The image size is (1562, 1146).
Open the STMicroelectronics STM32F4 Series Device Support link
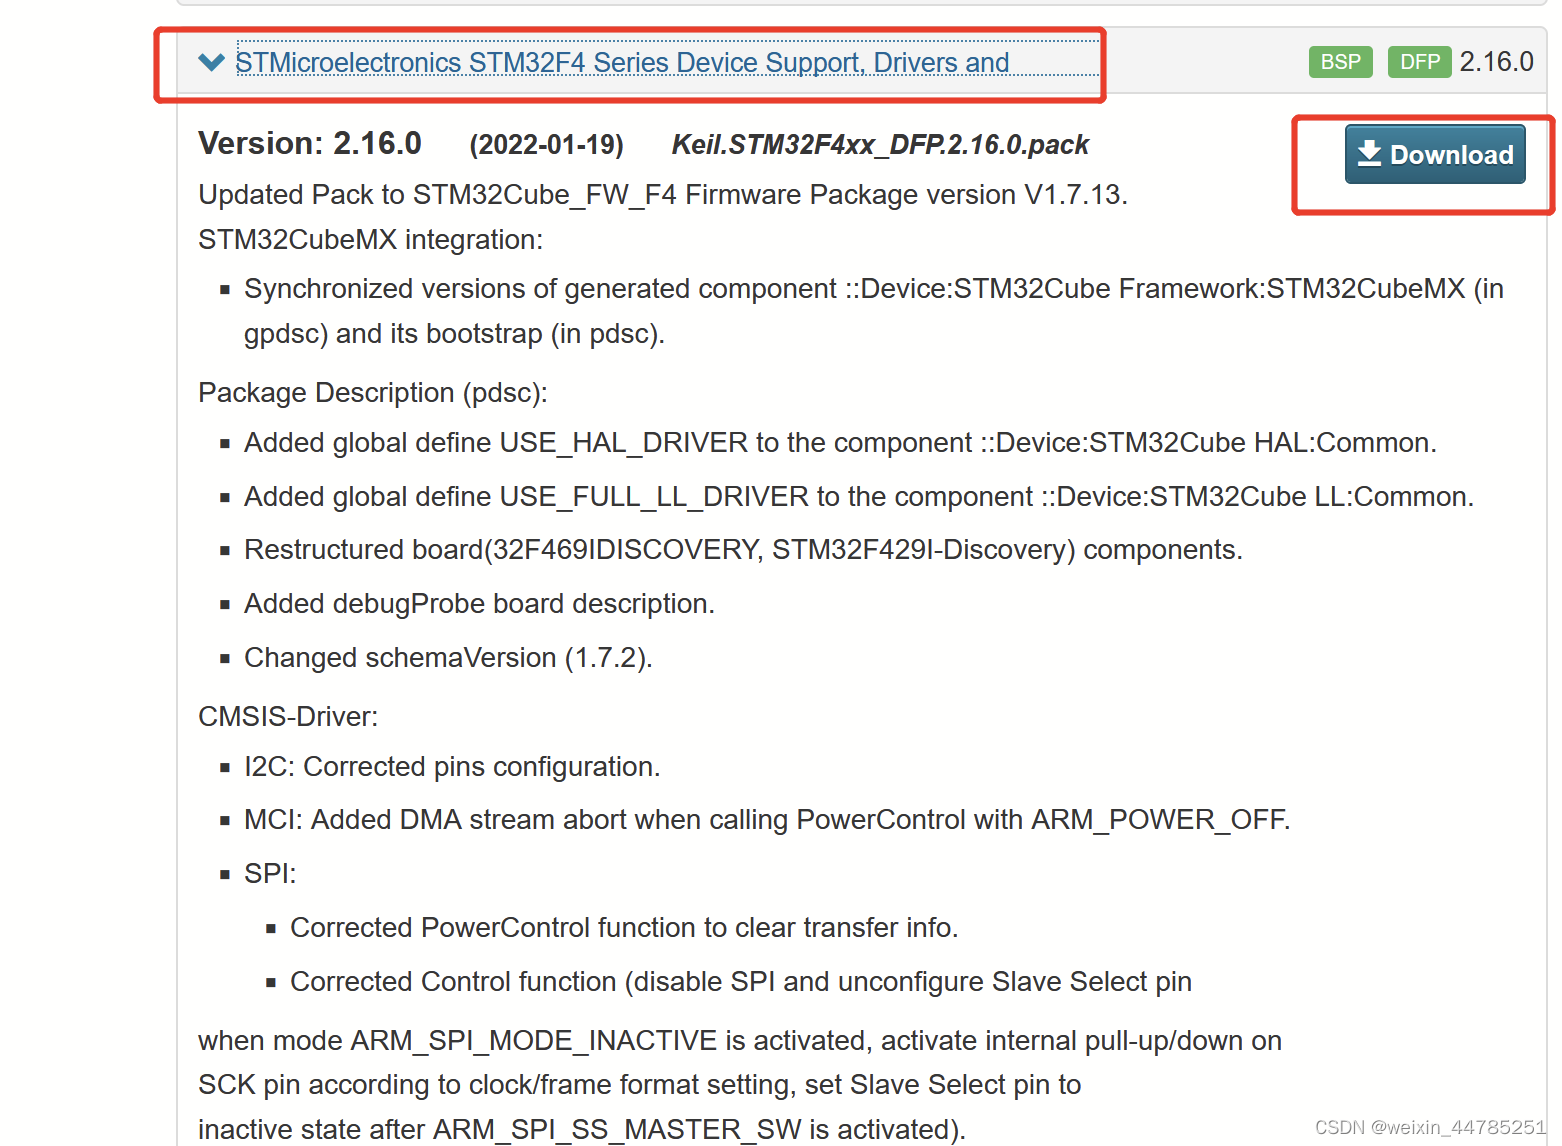point(622,62)
